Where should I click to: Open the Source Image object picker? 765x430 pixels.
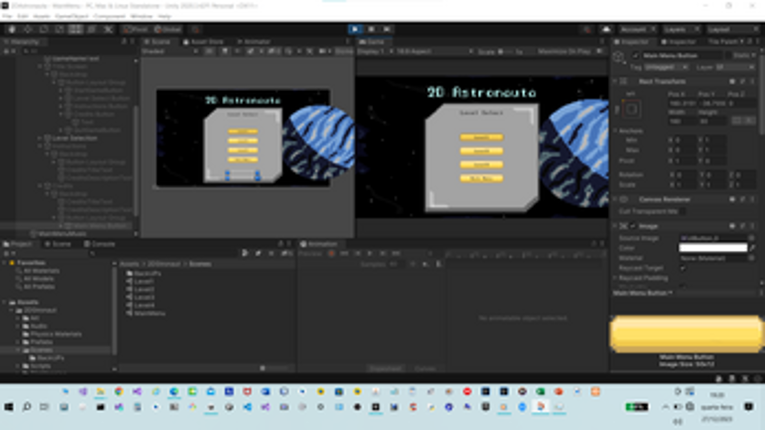click(752, 238)
